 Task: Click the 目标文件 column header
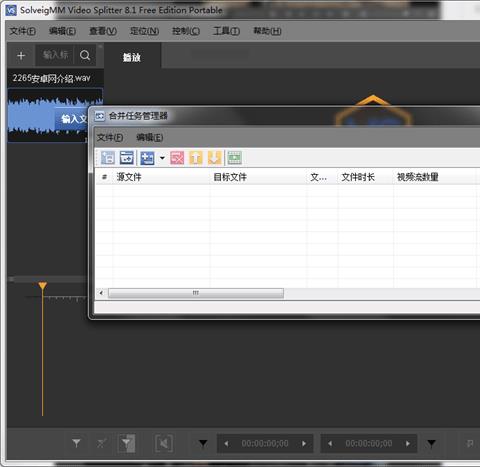[x=258, y=177]
